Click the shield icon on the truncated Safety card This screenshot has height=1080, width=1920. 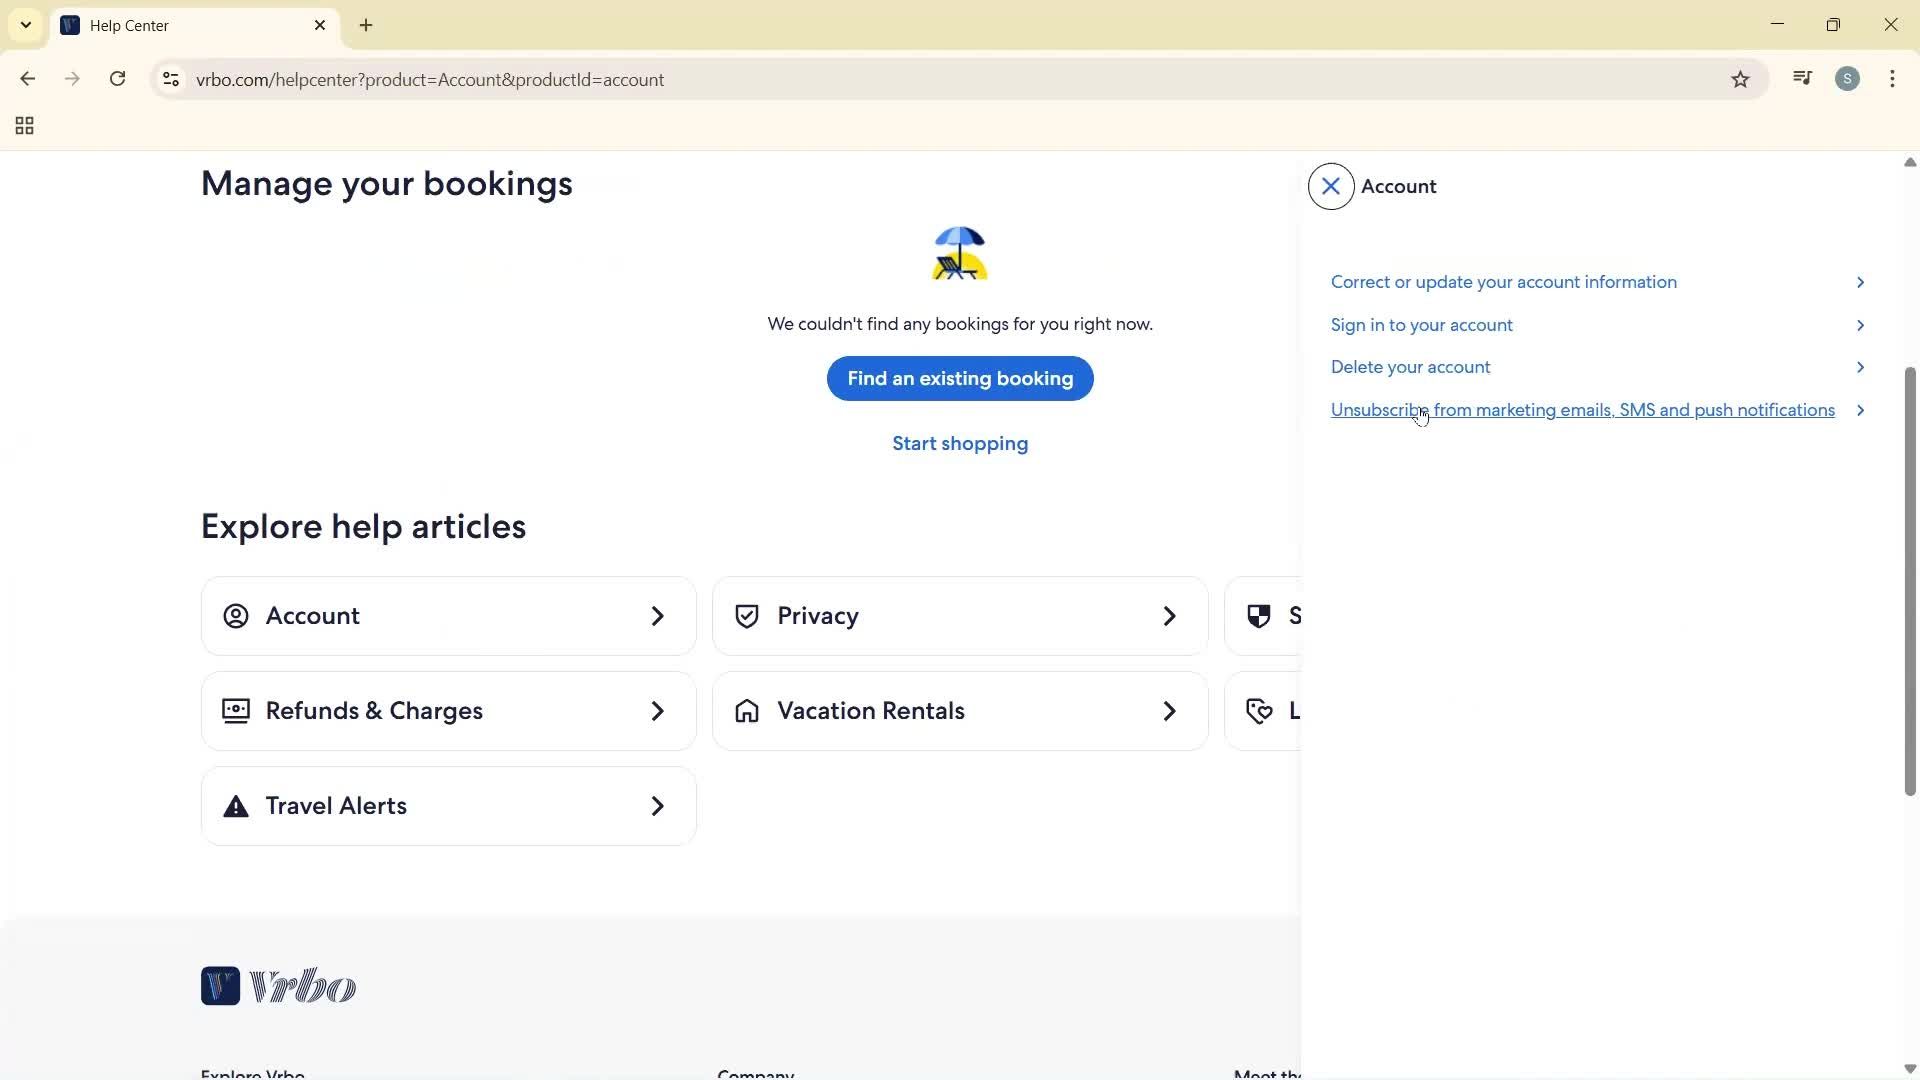1259,616
